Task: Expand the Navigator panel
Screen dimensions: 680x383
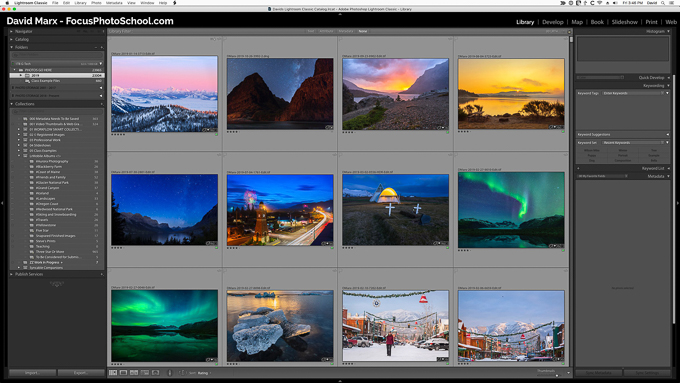Action: click(x=12, y=31)
